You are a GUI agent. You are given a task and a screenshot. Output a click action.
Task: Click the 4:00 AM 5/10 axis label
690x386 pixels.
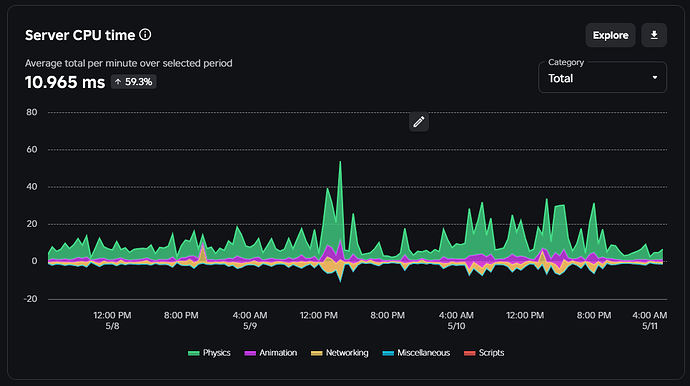point(456,320)
